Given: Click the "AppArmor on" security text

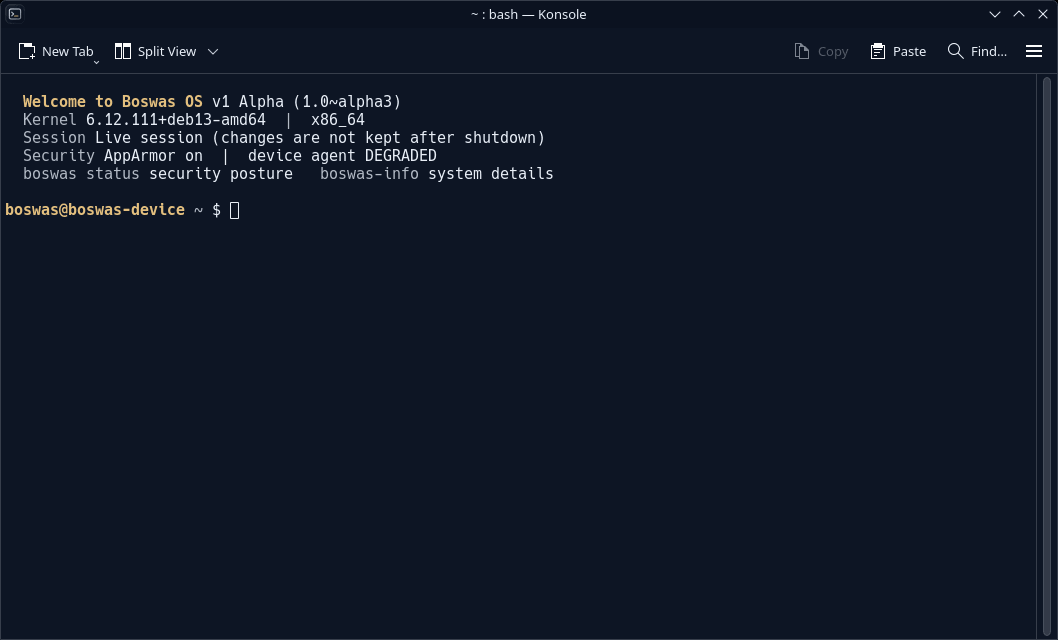Looking at the screenshot, I should 153,156.
